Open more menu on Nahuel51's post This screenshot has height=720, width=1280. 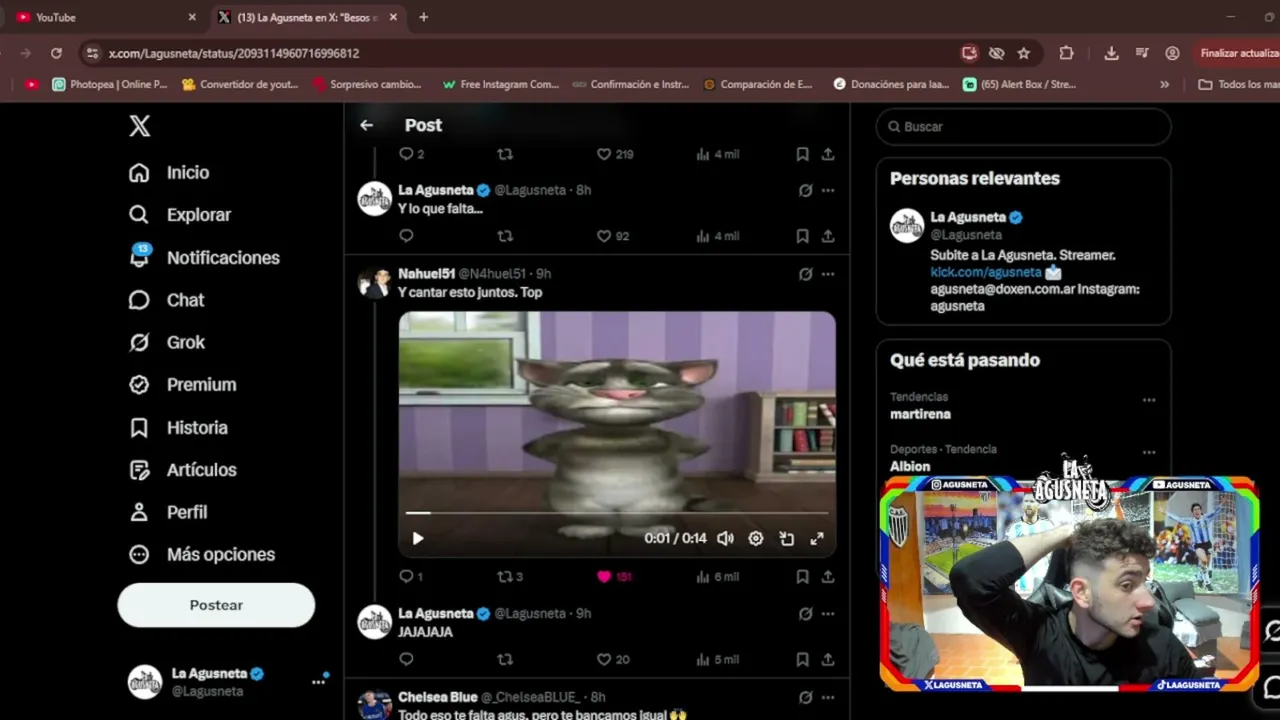pyautogui.click(x=828, y=274)
